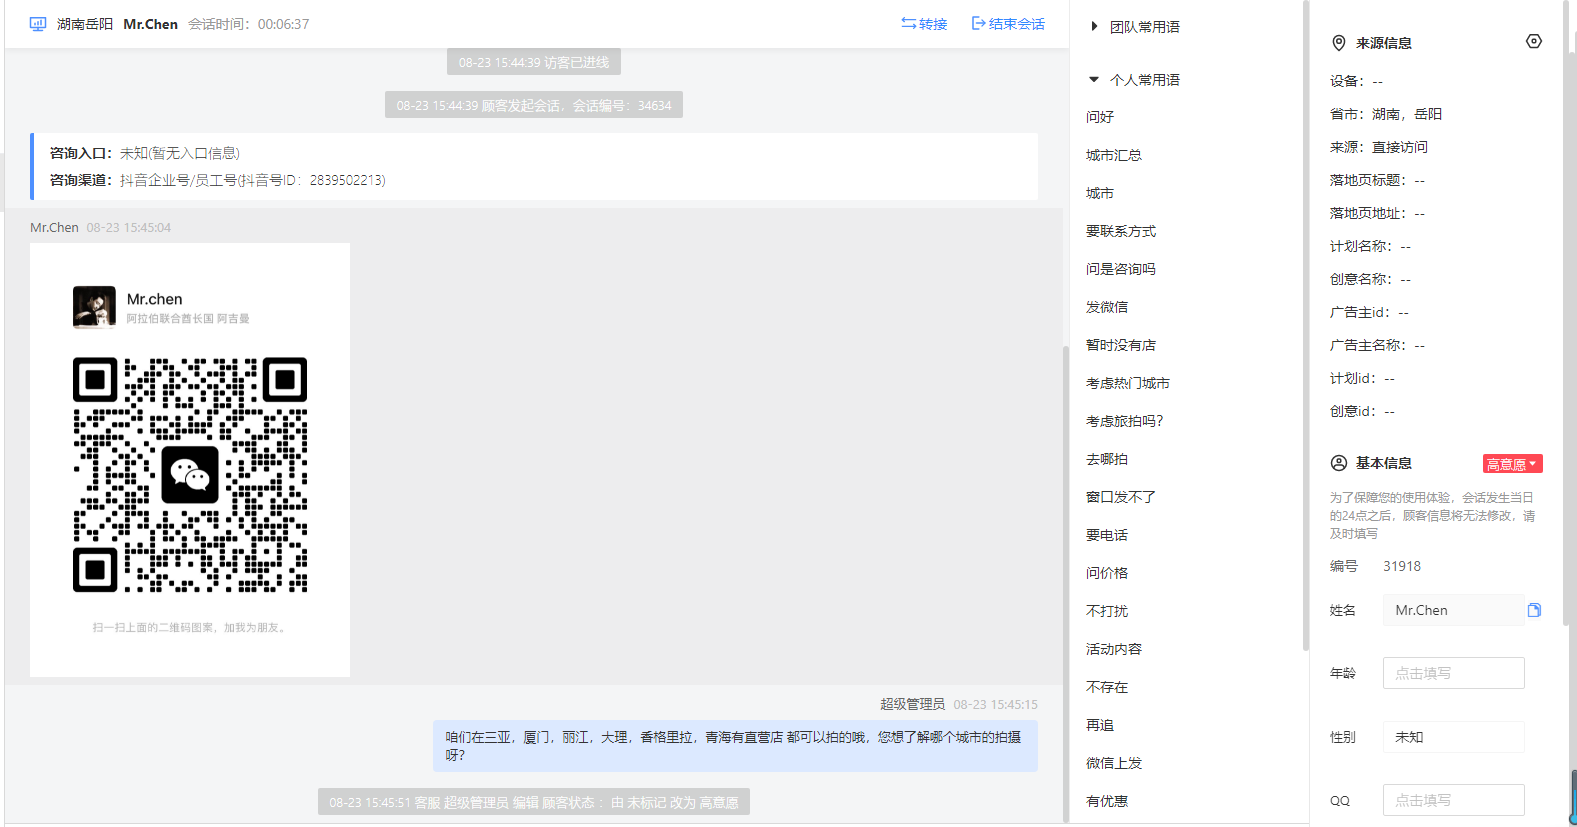Click the chat area vertical scrollbar
This screenshot has width=1577, height=827.
(x=1066, y=582)
